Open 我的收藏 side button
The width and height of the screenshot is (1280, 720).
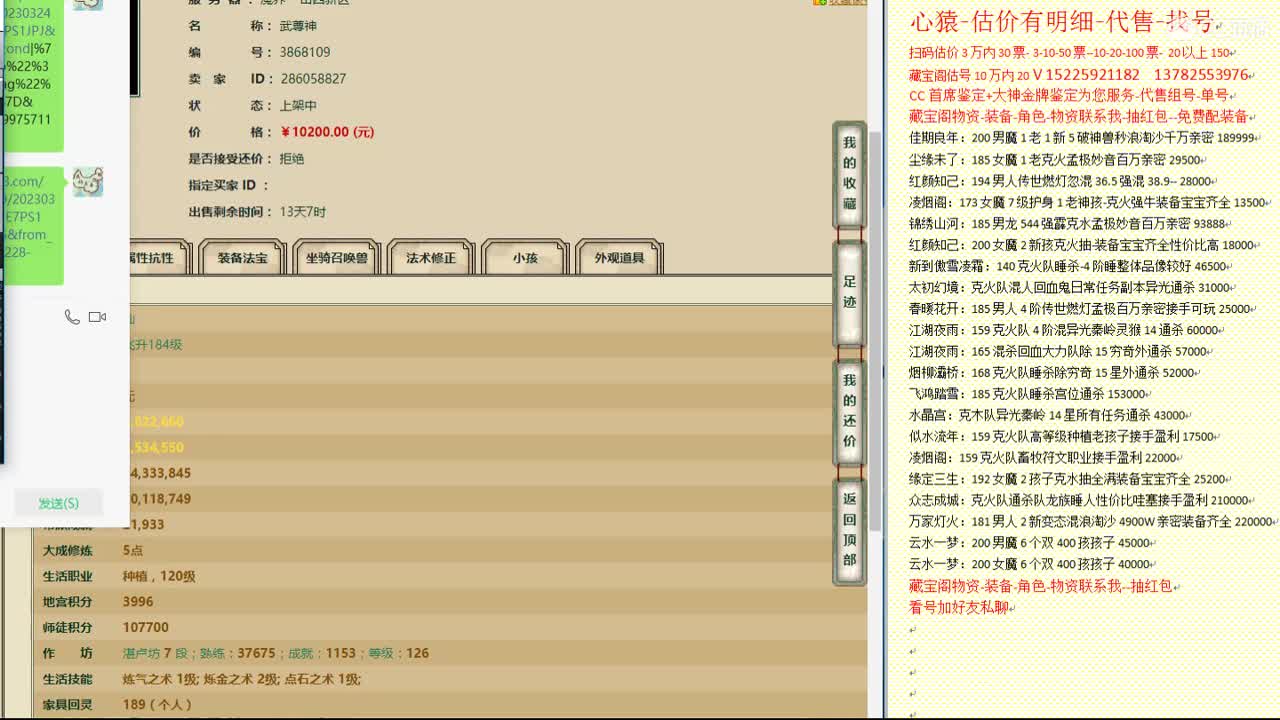pyautogui.click(x=849, y=172)
